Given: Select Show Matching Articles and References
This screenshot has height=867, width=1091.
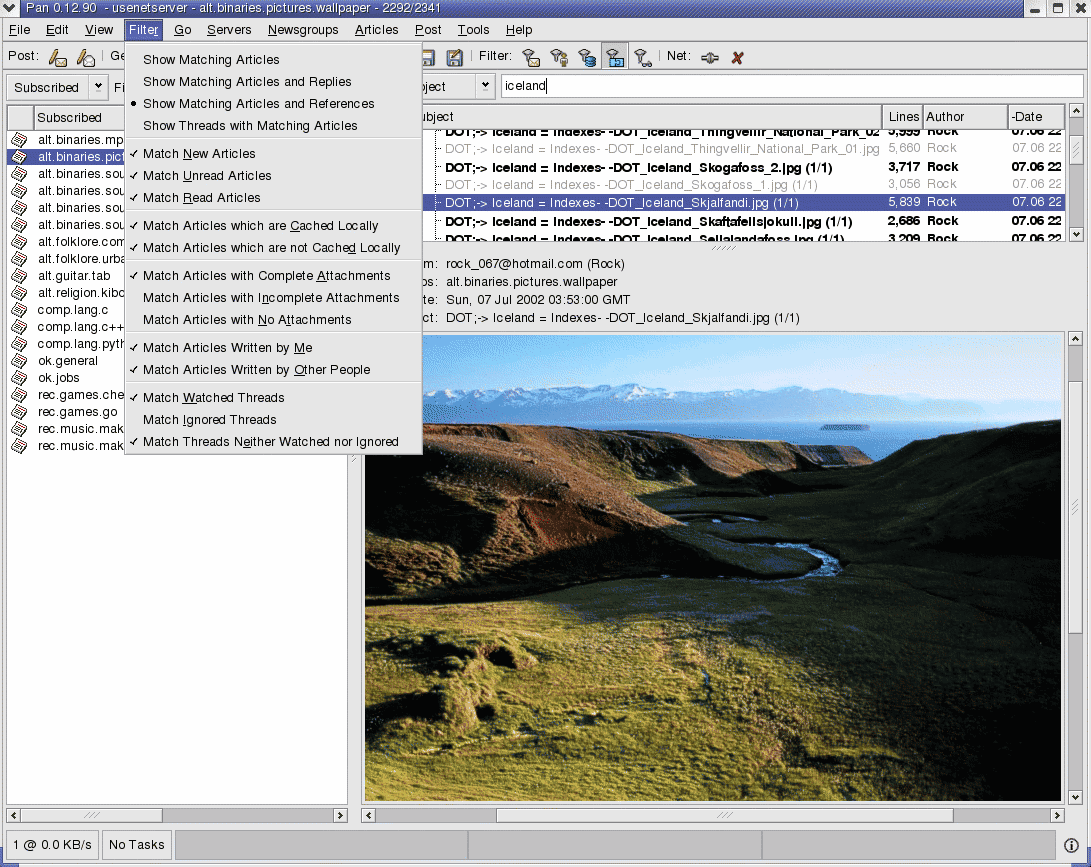Looking at the screenshot, I should 273,104.
